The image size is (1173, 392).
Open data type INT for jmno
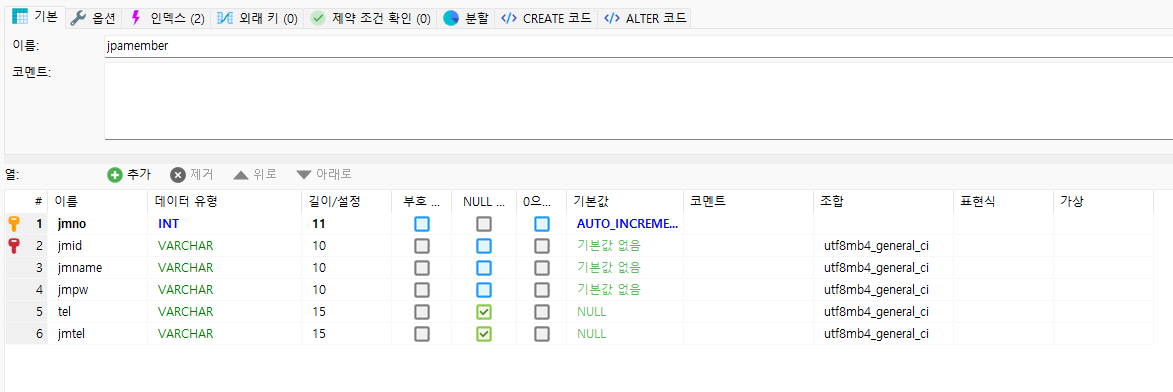point(168,224)
